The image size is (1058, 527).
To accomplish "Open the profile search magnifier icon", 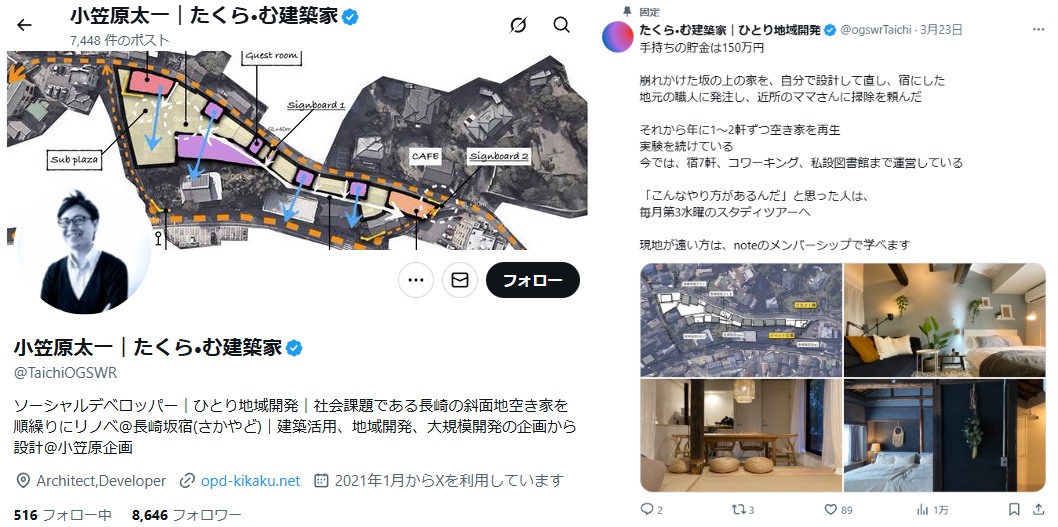I will [x=561, y=25].
